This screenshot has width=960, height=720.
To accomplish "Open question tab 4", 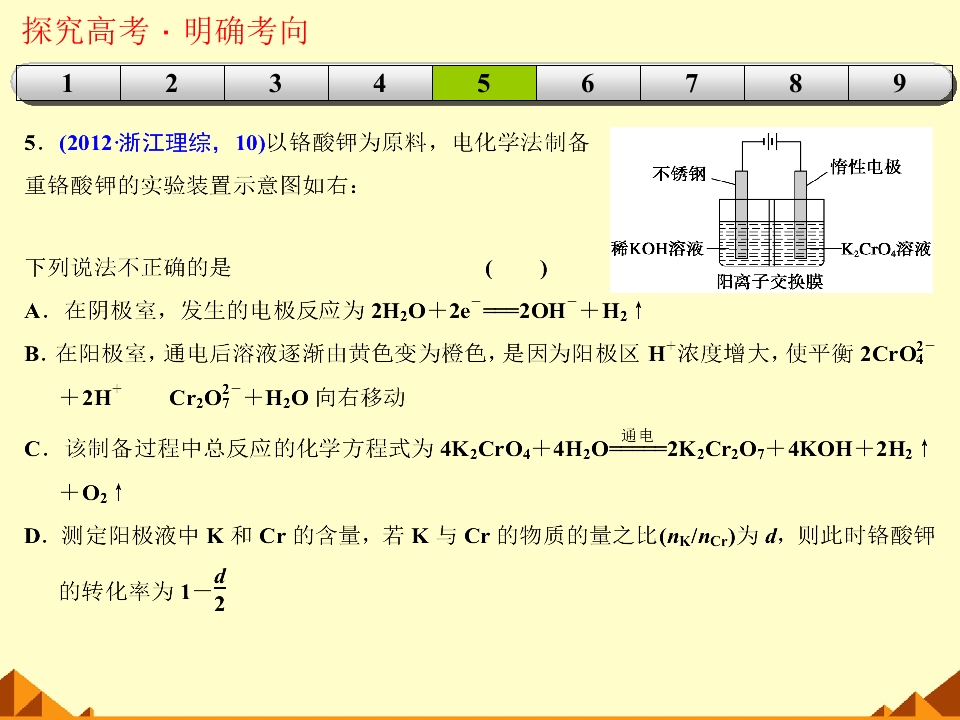I will [380, 83].
